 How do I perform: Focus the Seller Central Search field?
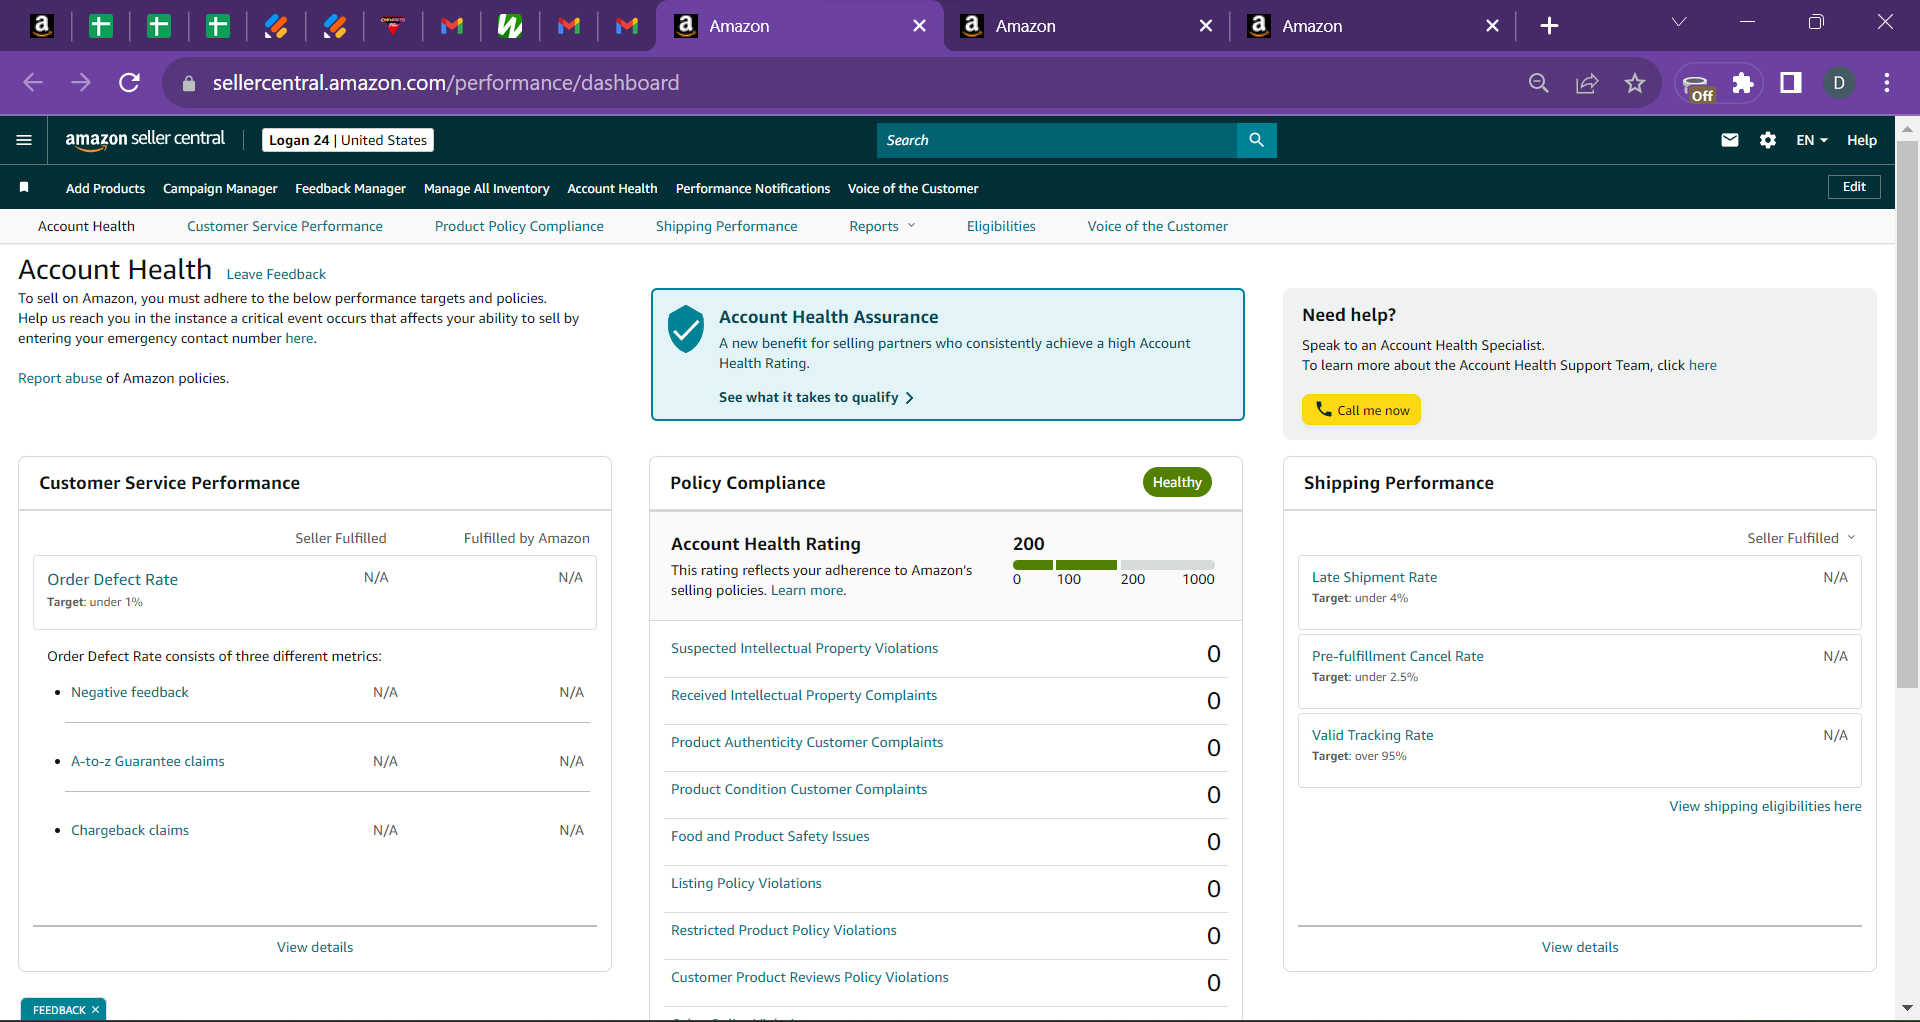(x=1056, y=140)
